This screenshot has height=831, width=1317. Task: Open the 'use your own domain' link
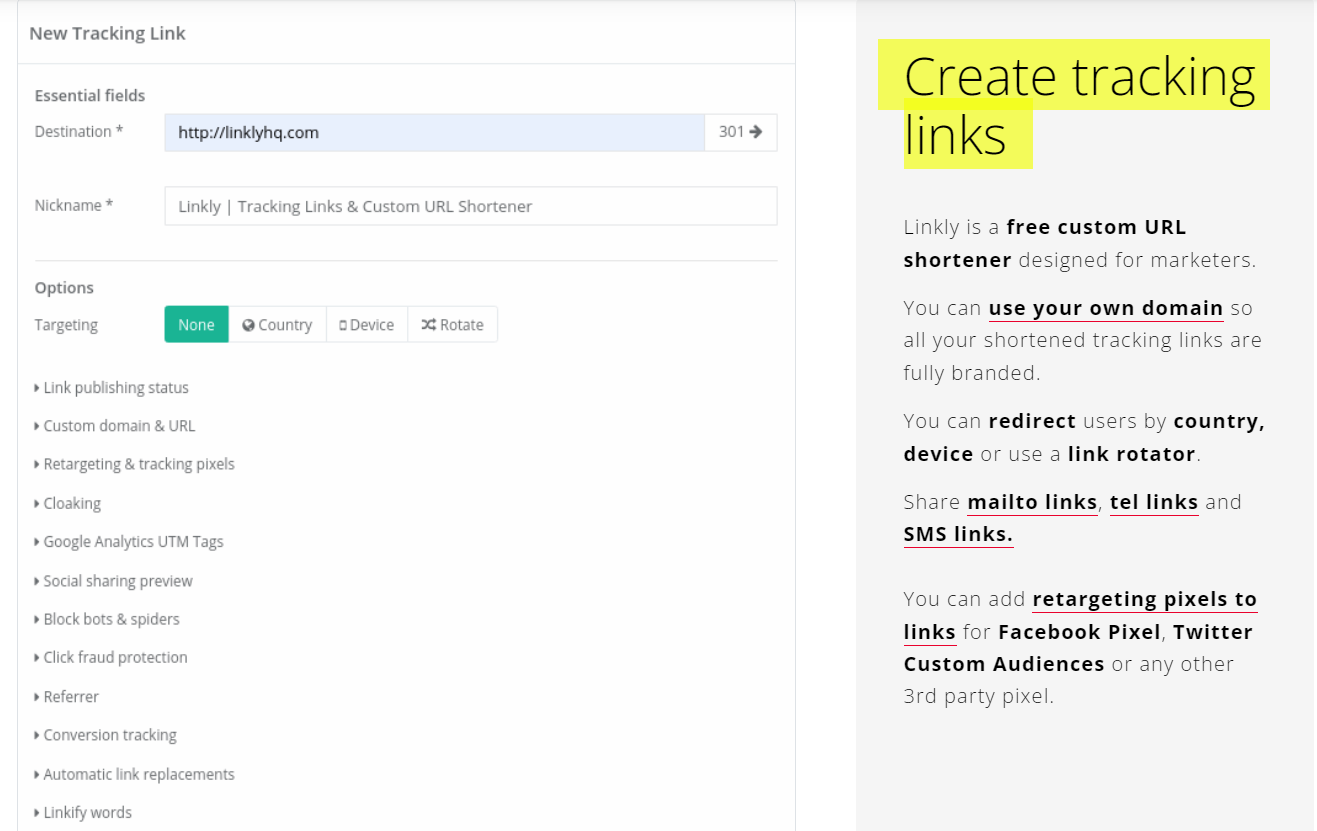(1105, 308)
